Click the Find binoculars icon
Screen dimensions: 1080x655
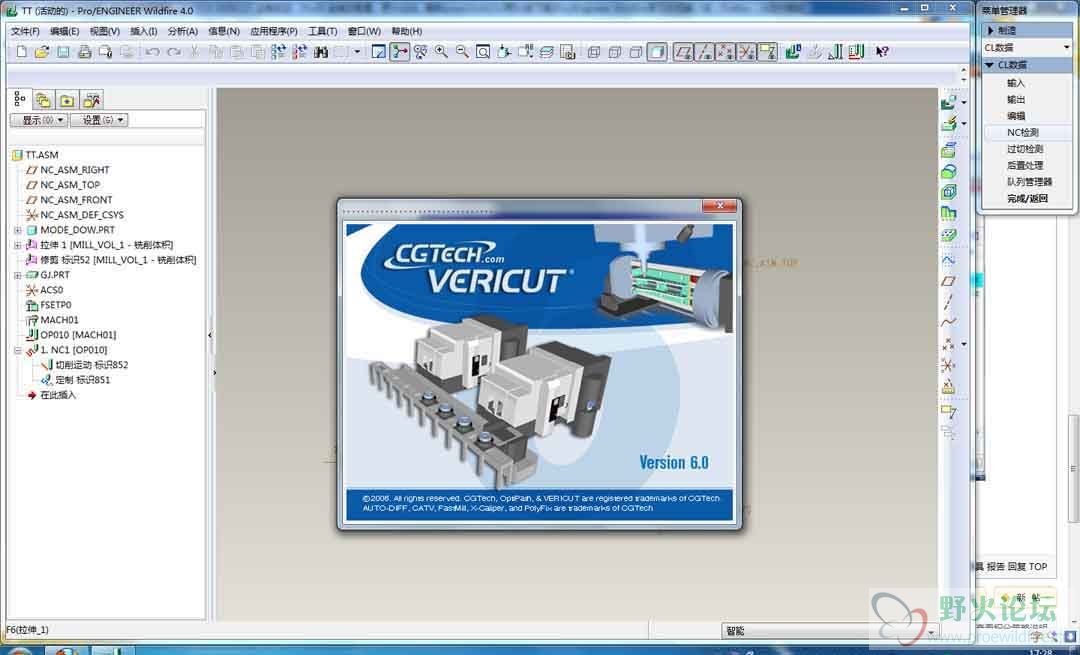pos(321,52)
